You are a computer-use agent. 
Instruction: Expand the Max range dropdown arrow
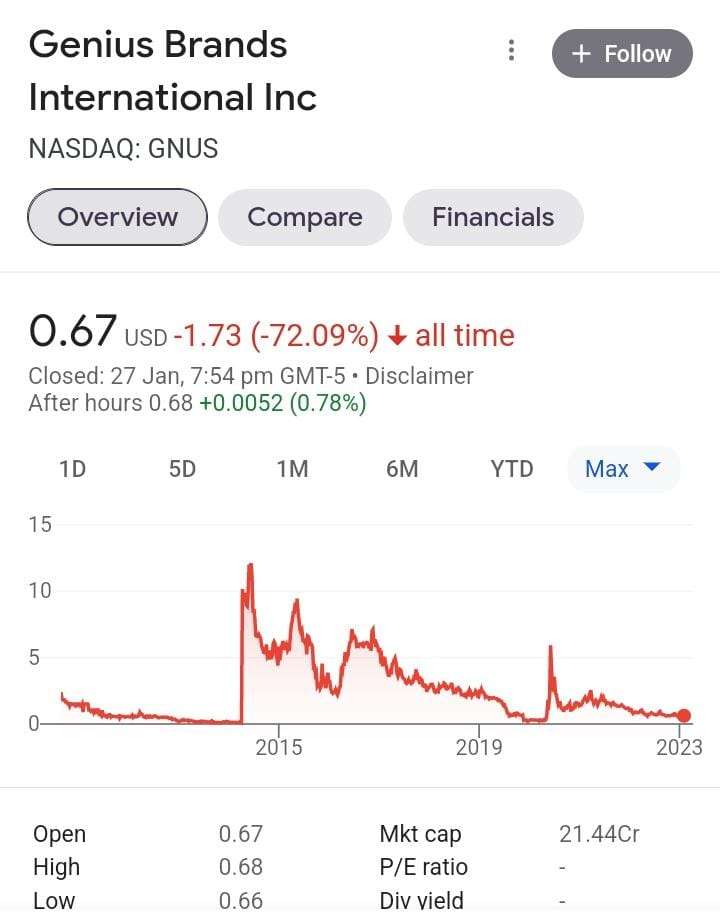pos(652,467)
